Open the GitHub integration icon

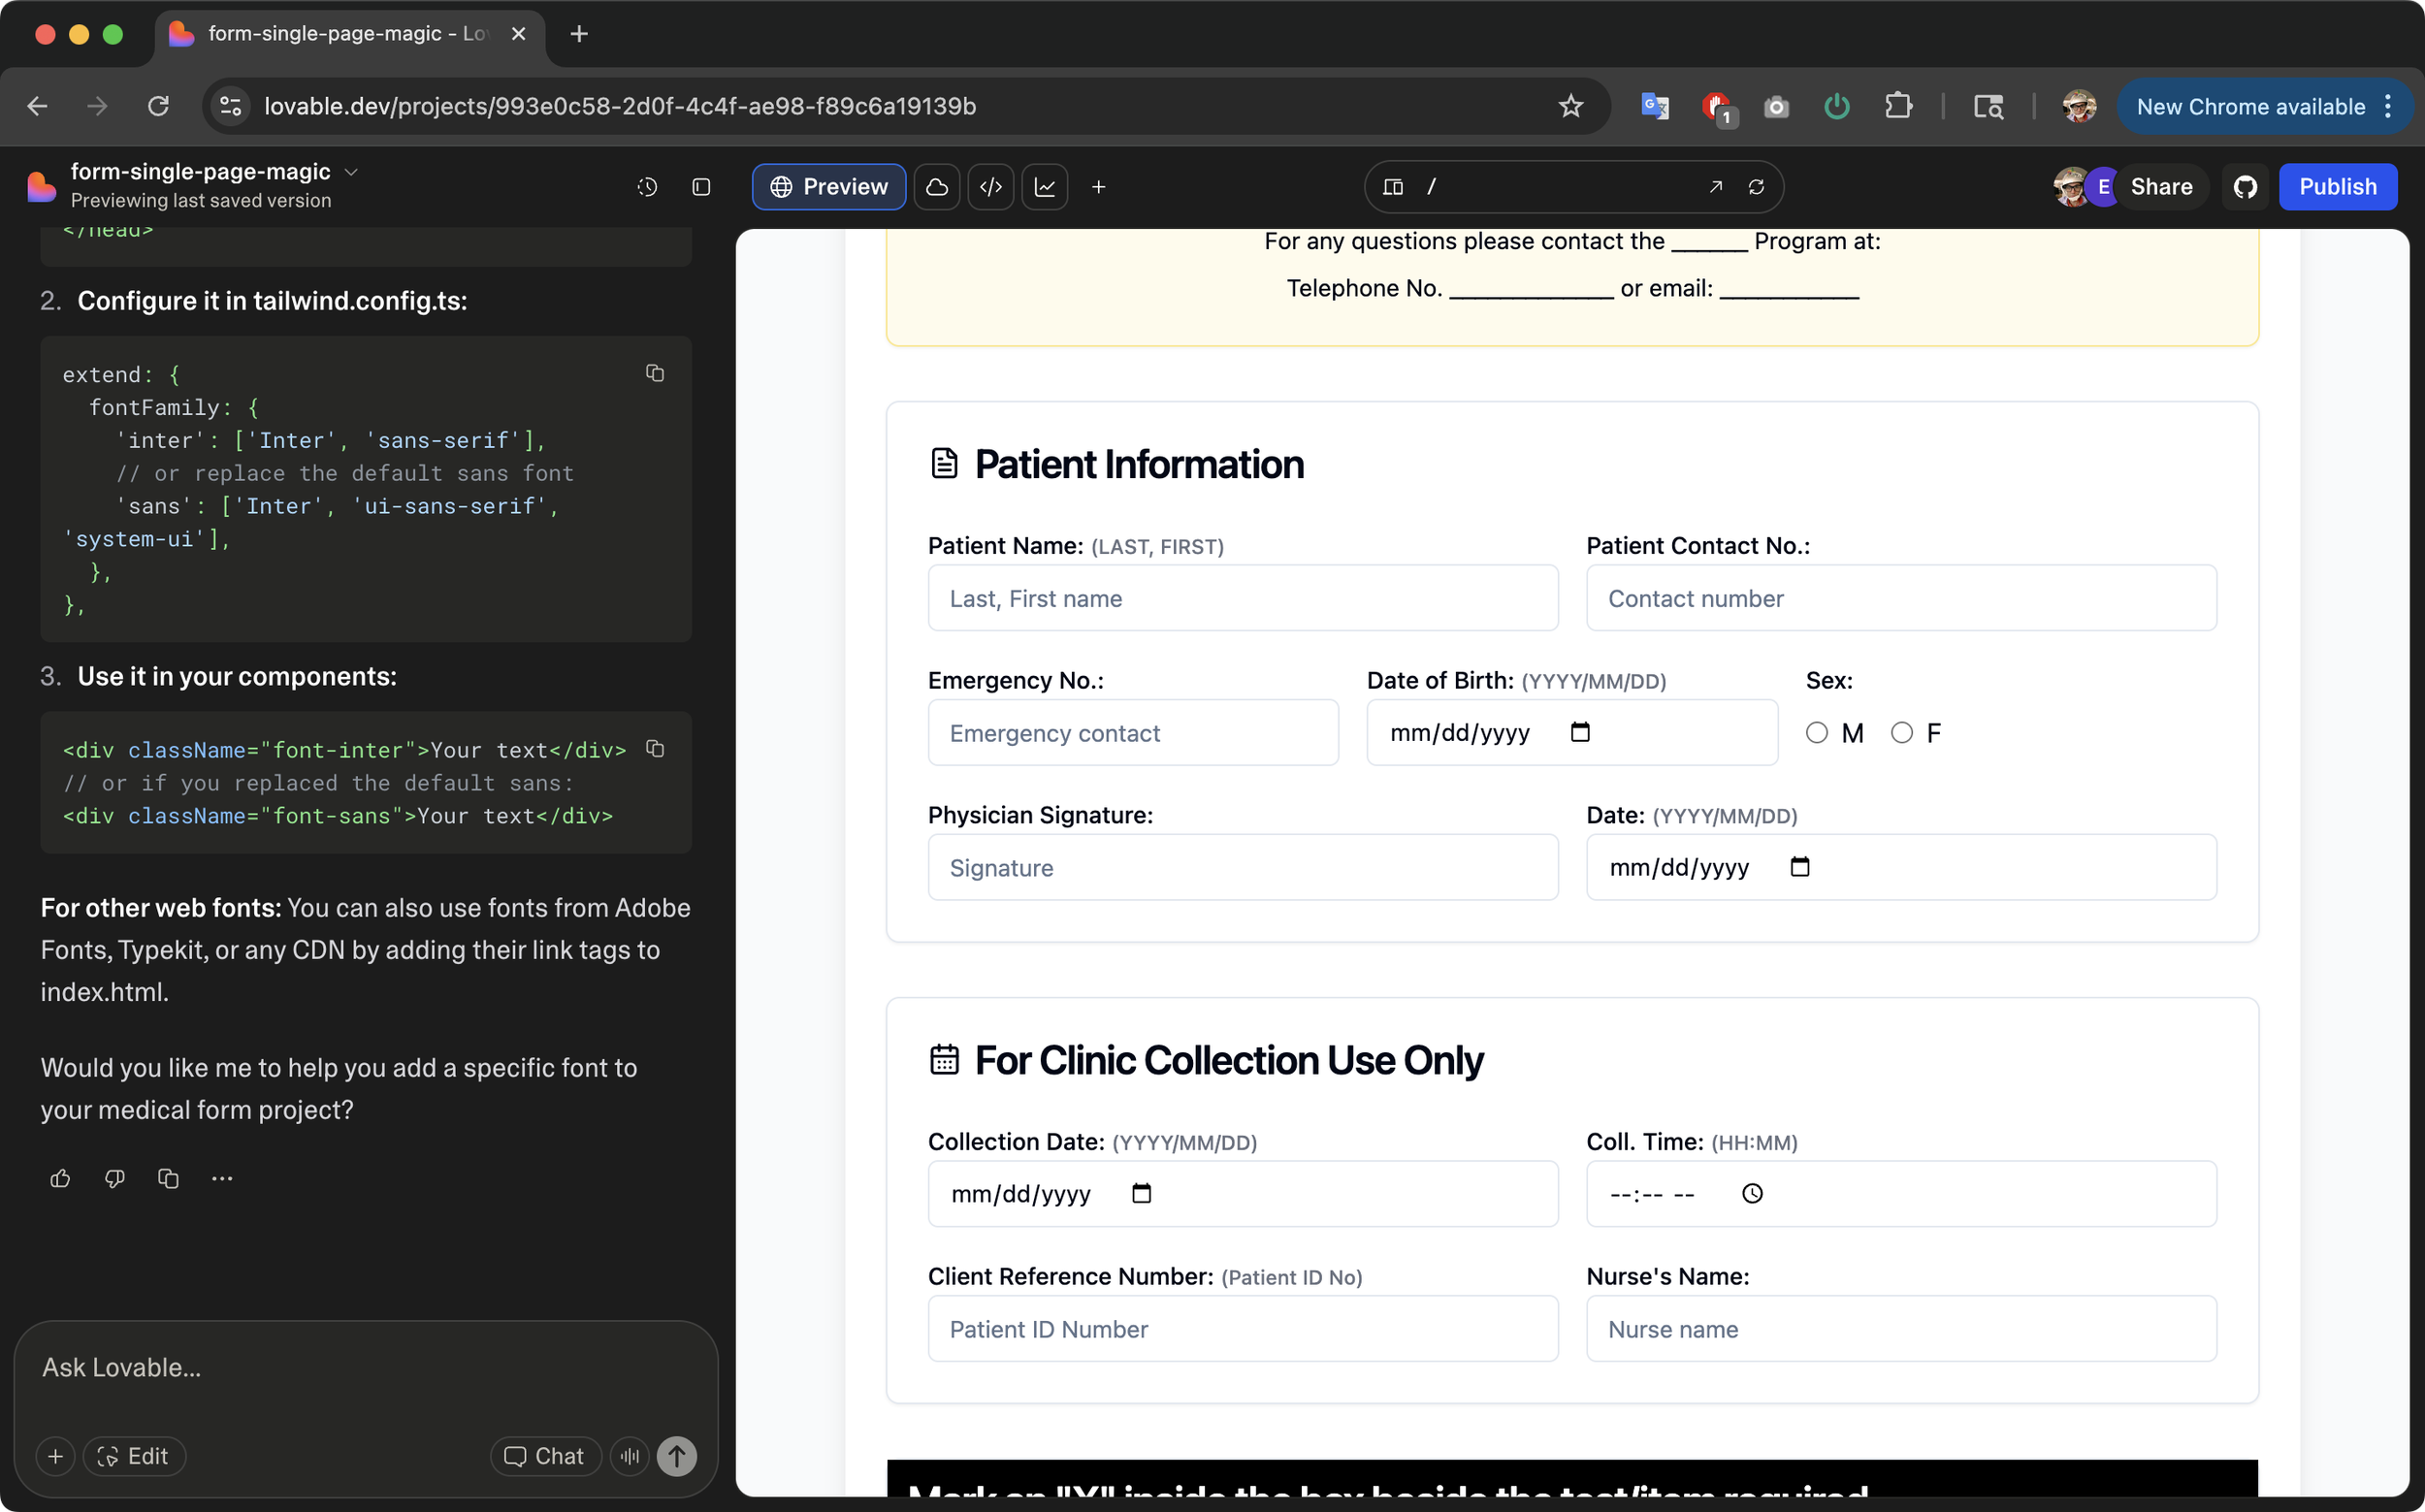[2245, 187]
